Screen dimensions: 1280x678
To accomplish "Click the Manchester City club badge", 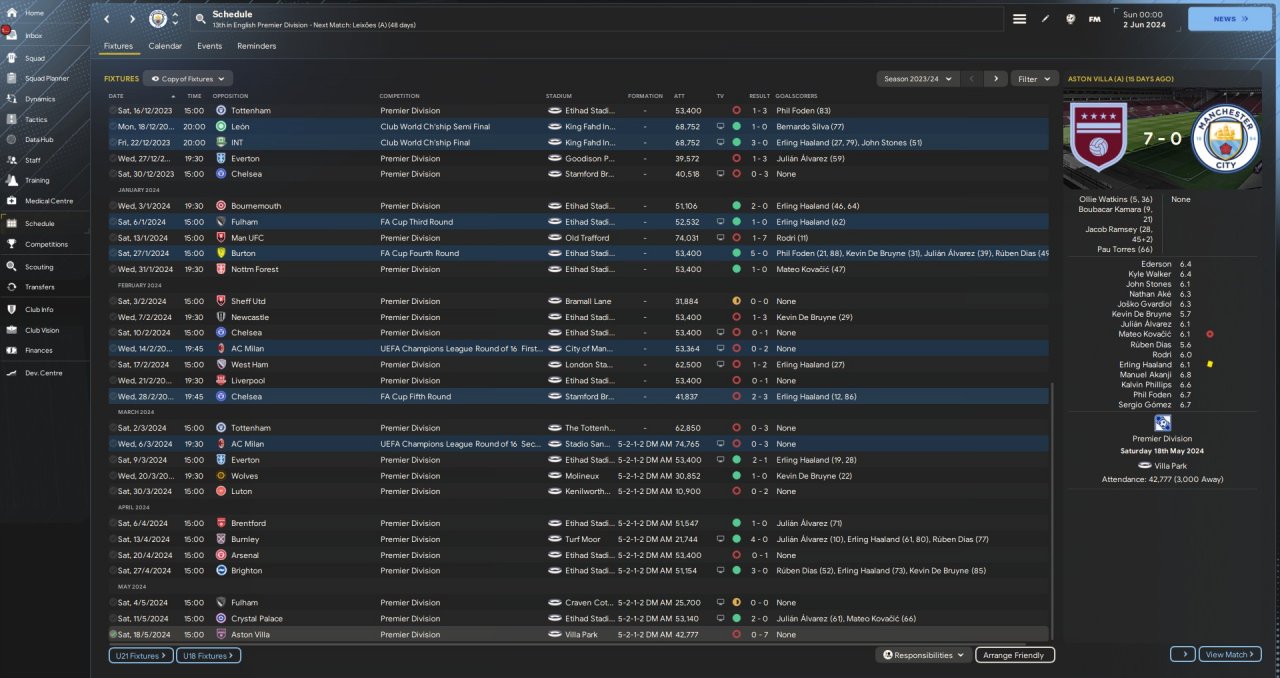I will pos(158,19).
